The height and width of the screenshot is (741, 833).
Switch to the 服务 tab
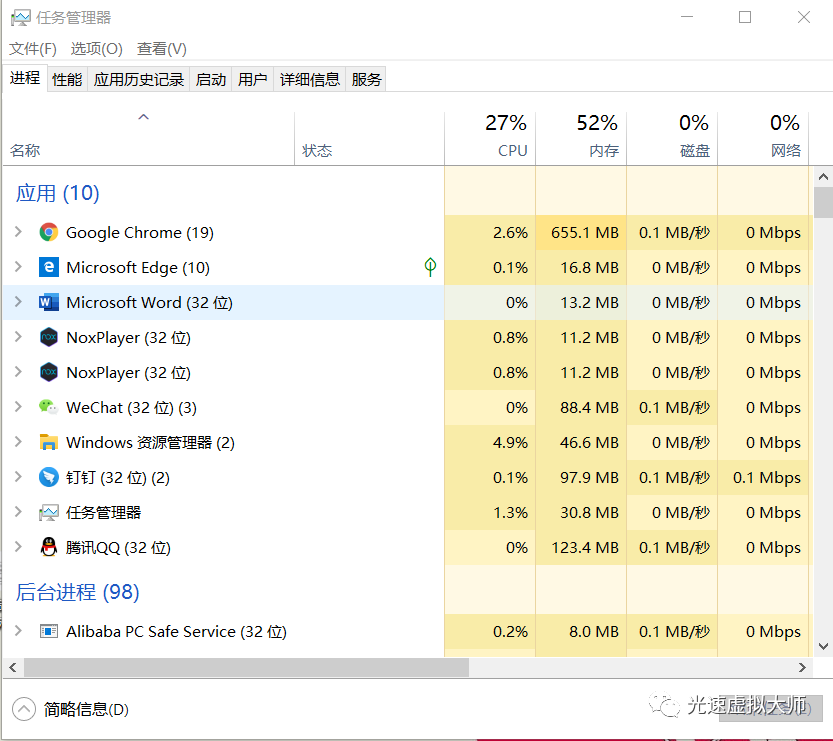click(366, 80)
